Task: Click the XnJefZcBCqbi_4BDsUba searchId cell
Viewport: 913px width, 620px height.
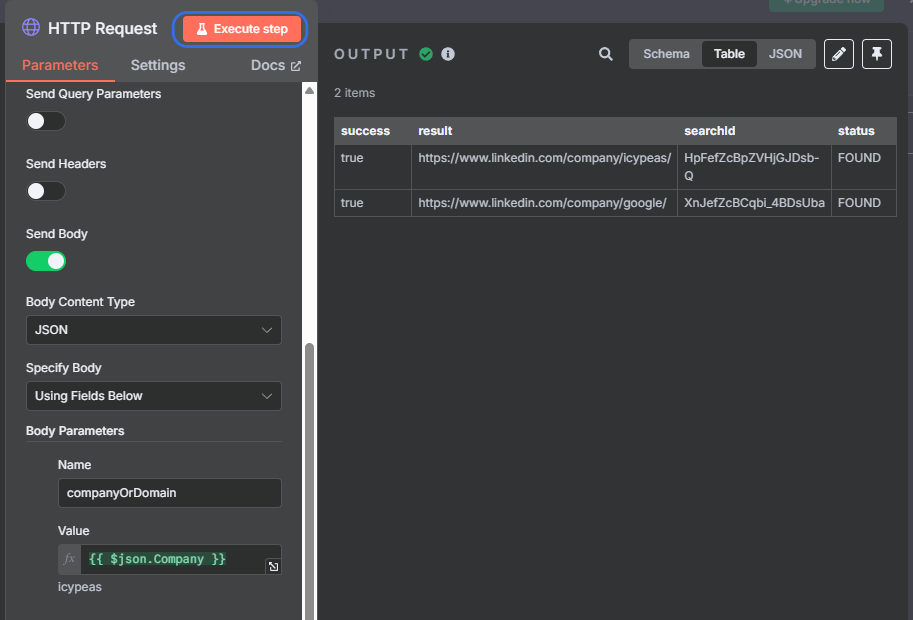Action: point(754,203)
